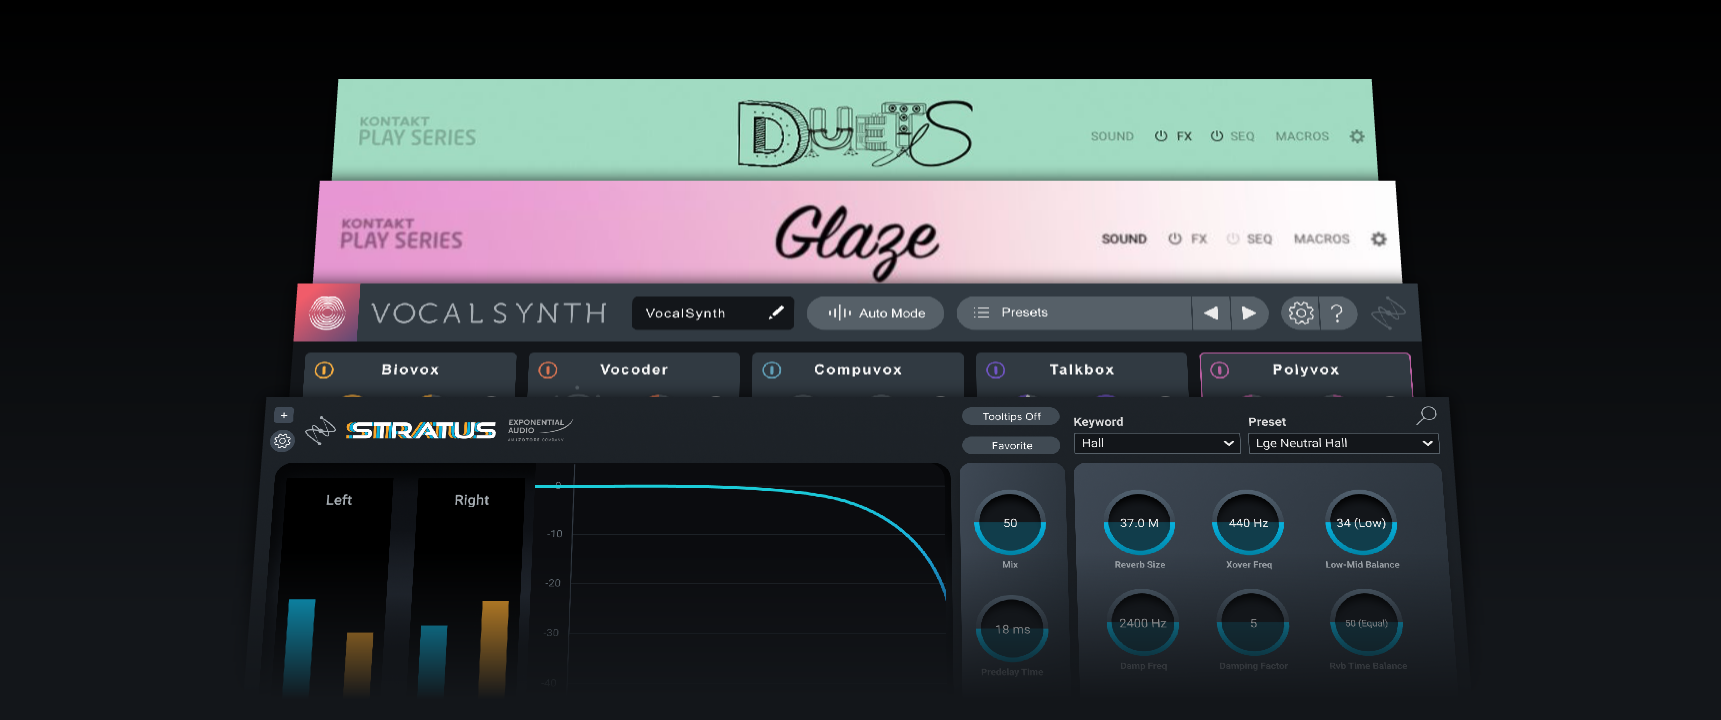Click the VocalSynth name field
The image size is (1721, 720).
click(713, 313)
